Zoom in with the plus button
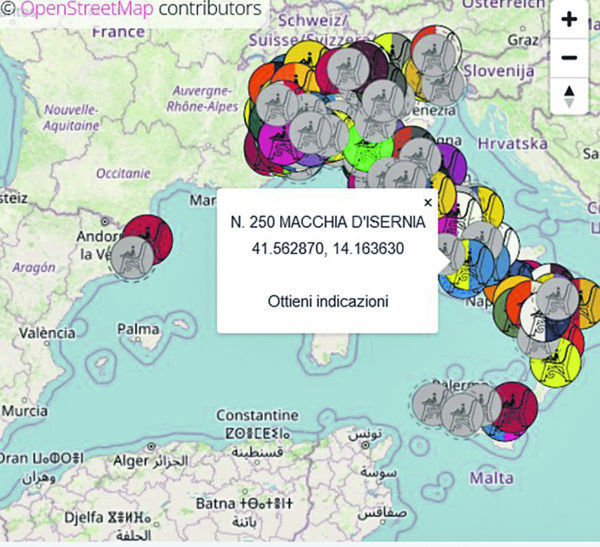600x547 pixels. pyautogui.click(x=569, y=19)
